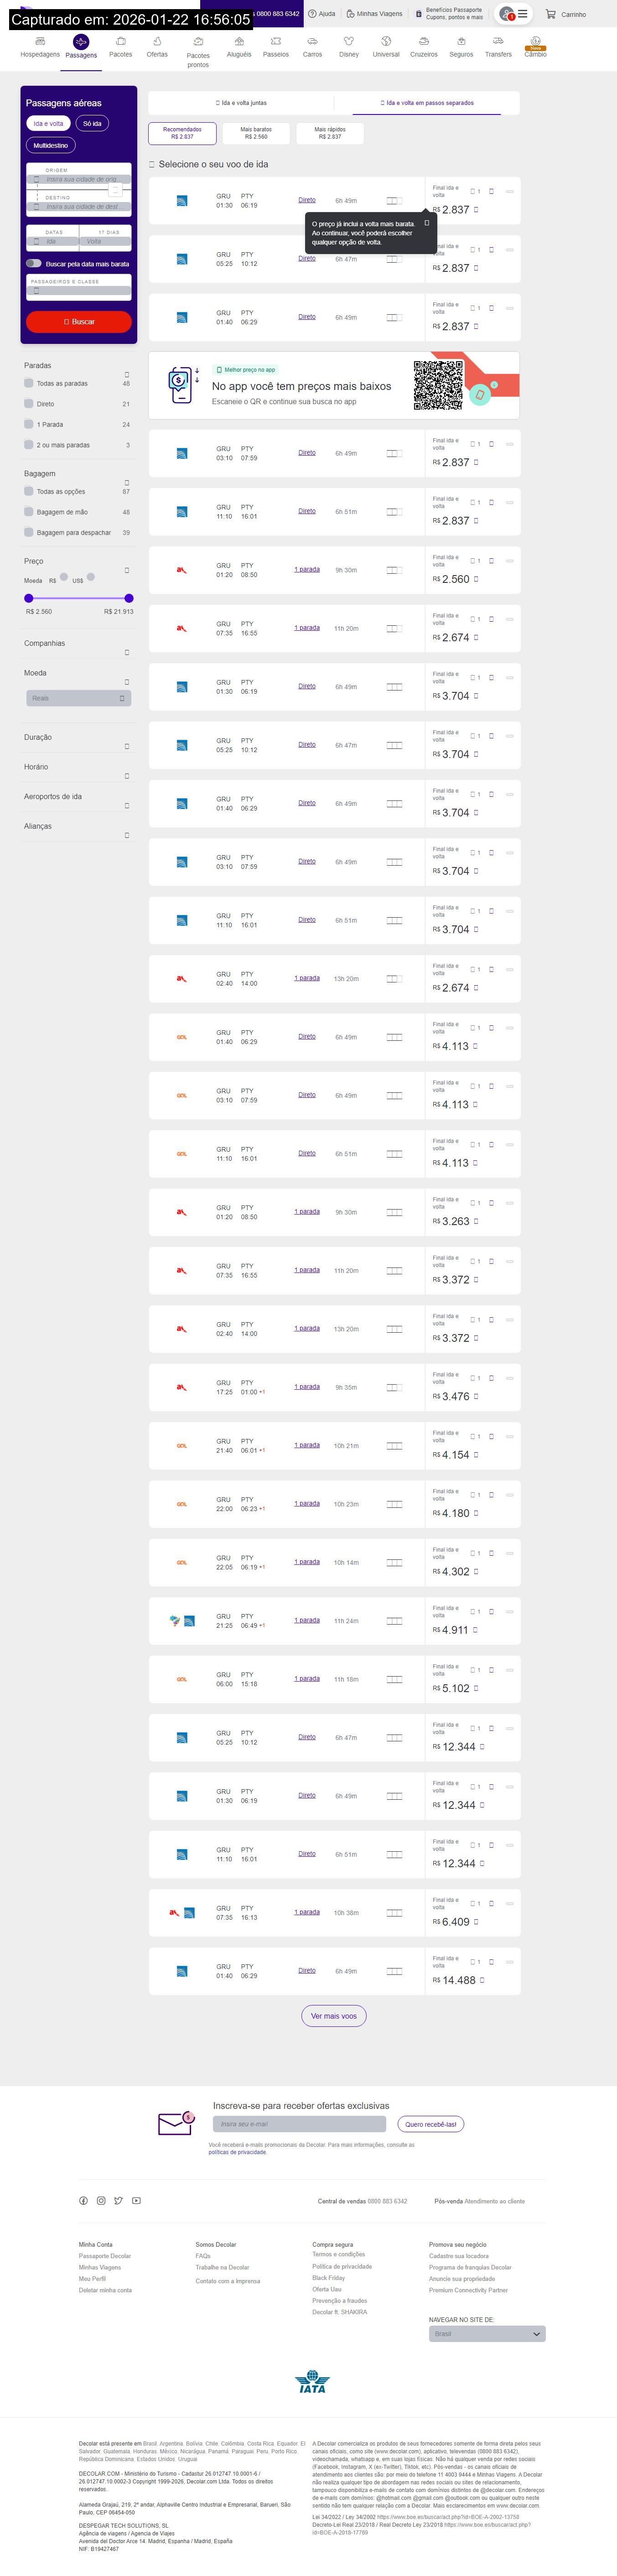Open the Moeda Reais dropdown
This screenshot has width=617, height=2576.
[x=79, y=698]
